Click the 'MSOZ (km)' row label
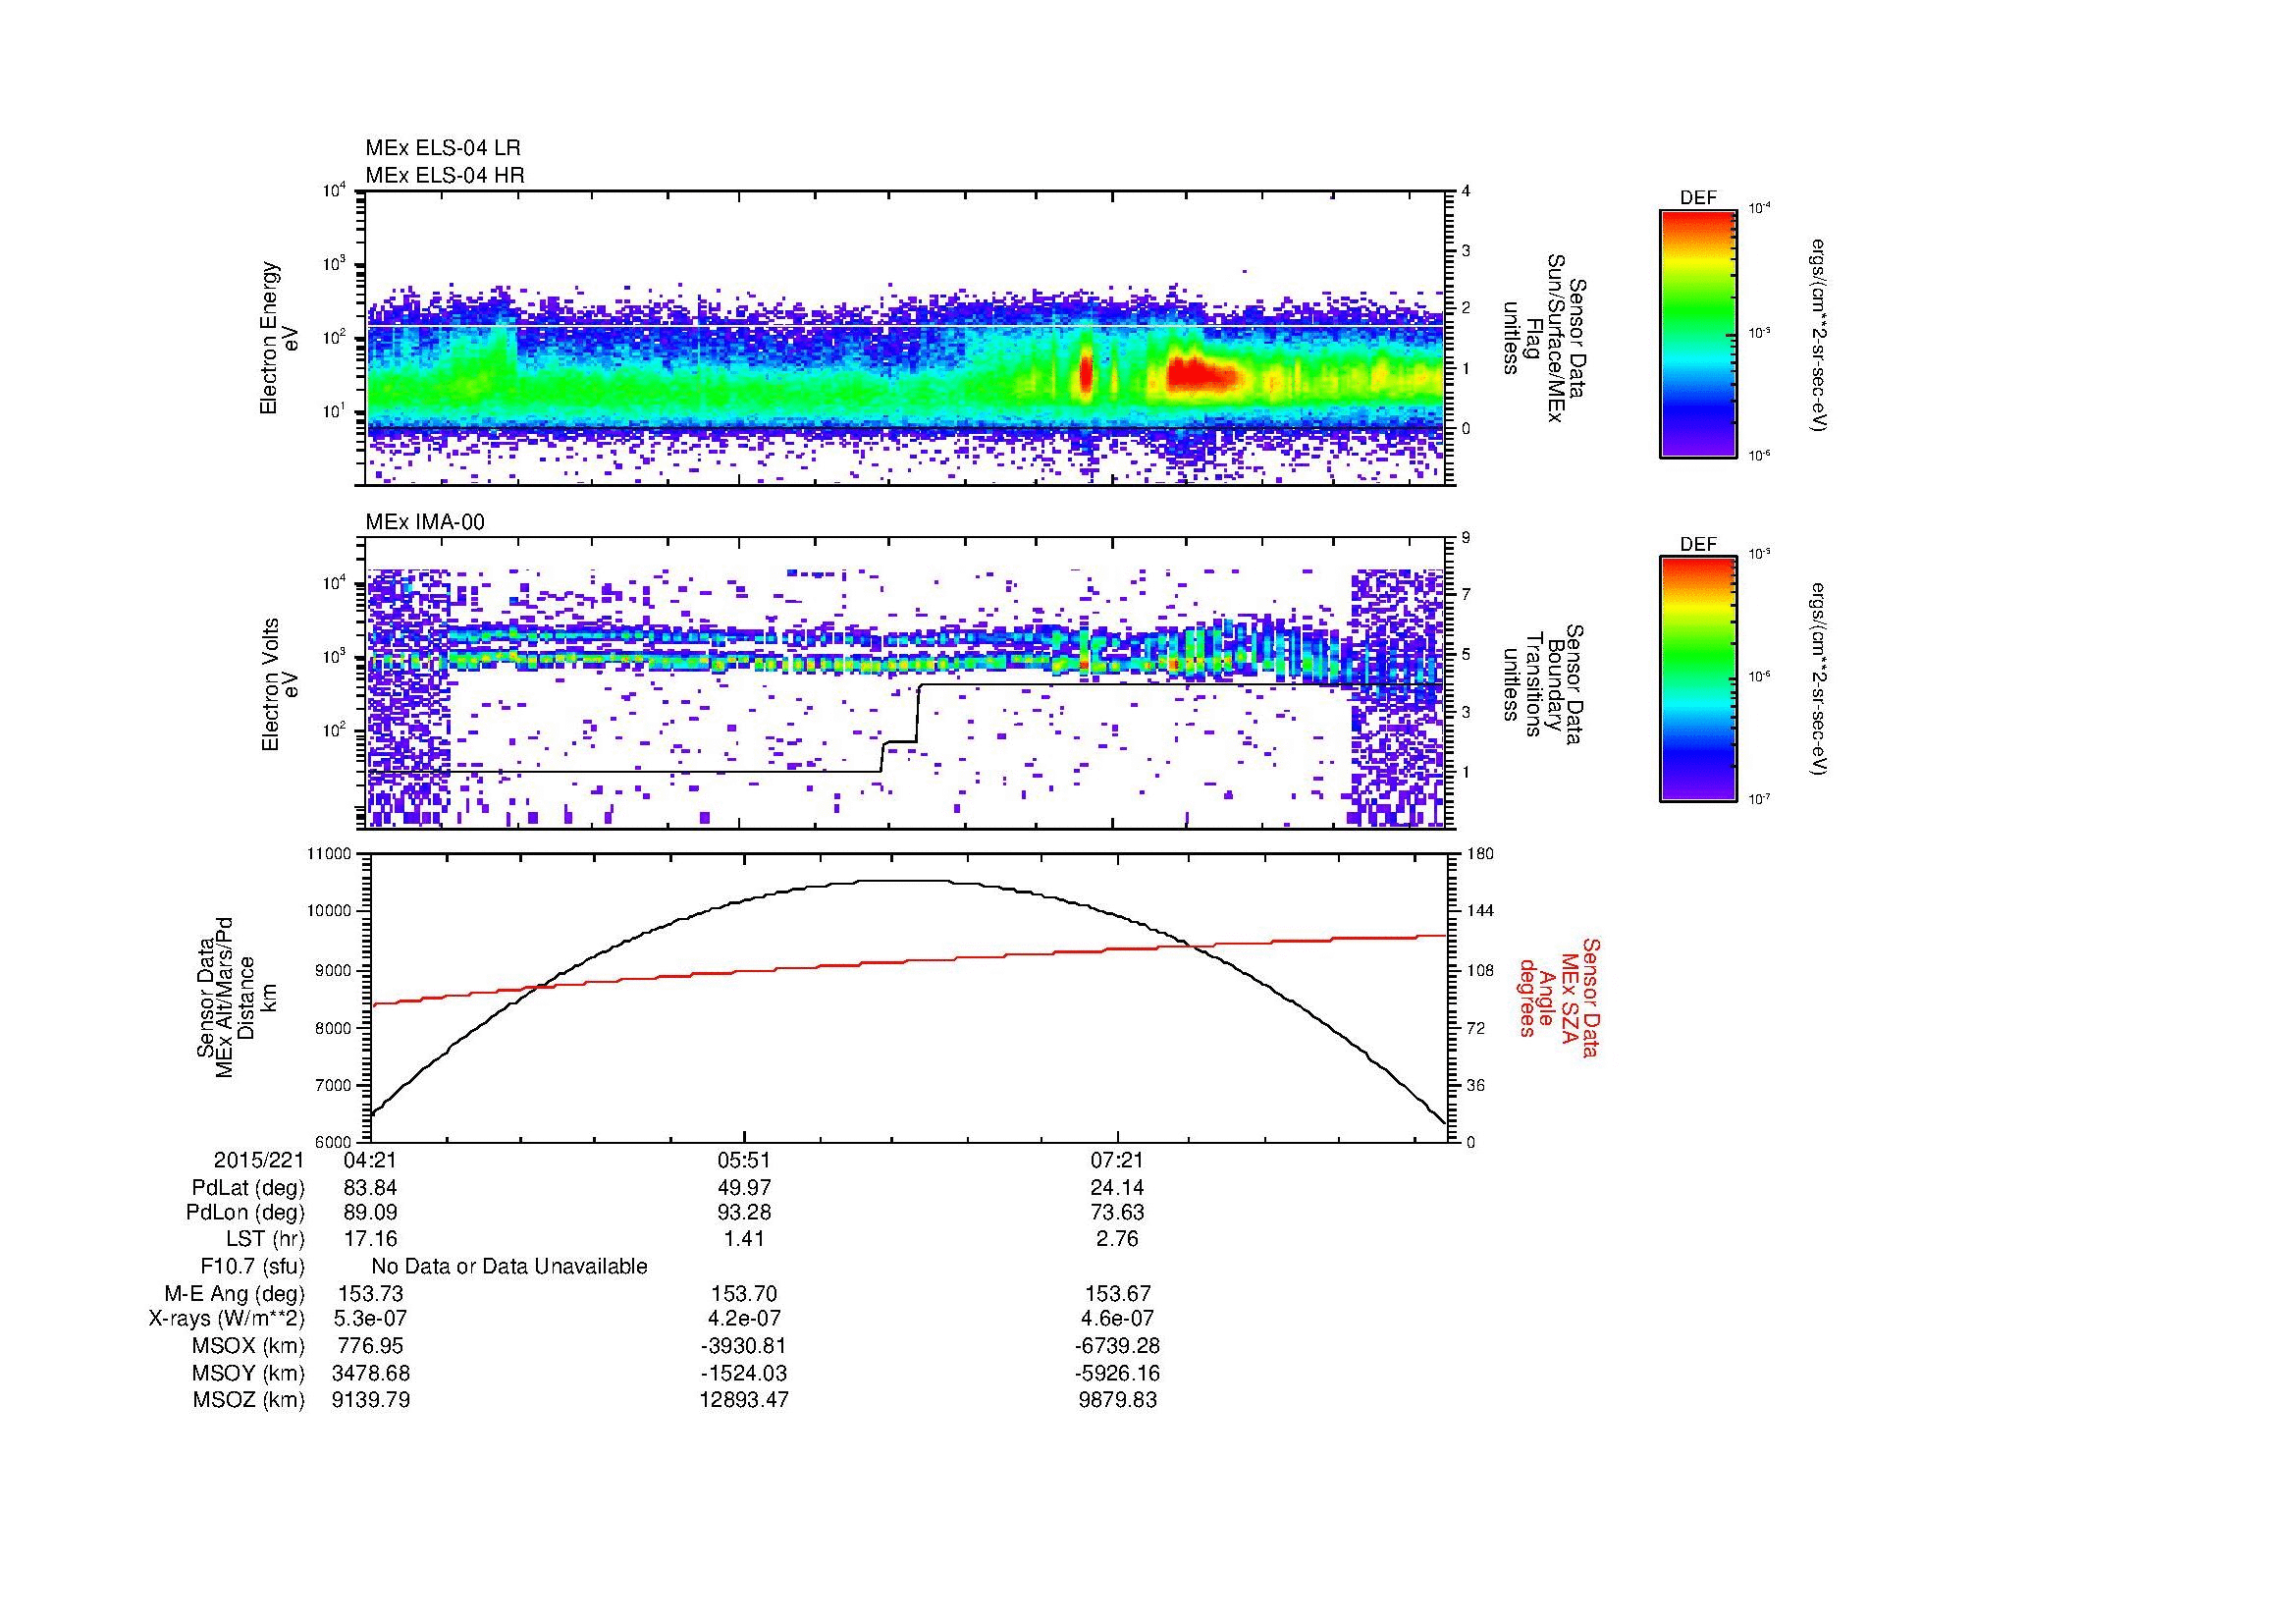The image size is (2296, 1623). click(248, 1400)
